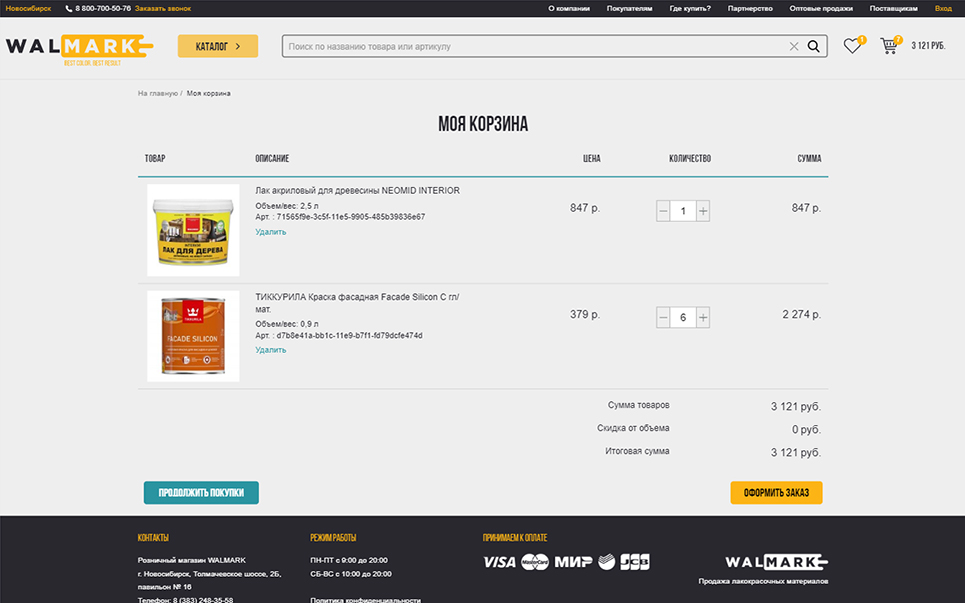Click the NEOMID lacquer product thumbnail
Image resolution: width=965 pixels, height=603 pixels.
[x=193, y=230]
